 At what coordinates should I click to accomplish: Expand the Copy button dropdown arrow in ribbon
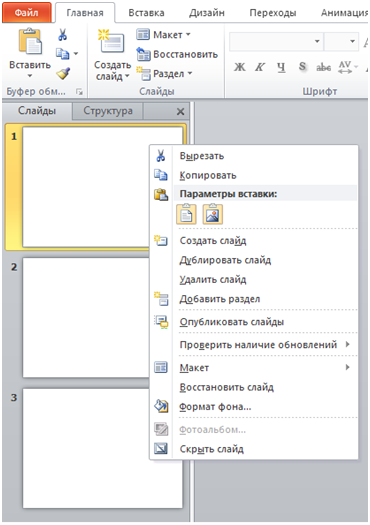76,54
